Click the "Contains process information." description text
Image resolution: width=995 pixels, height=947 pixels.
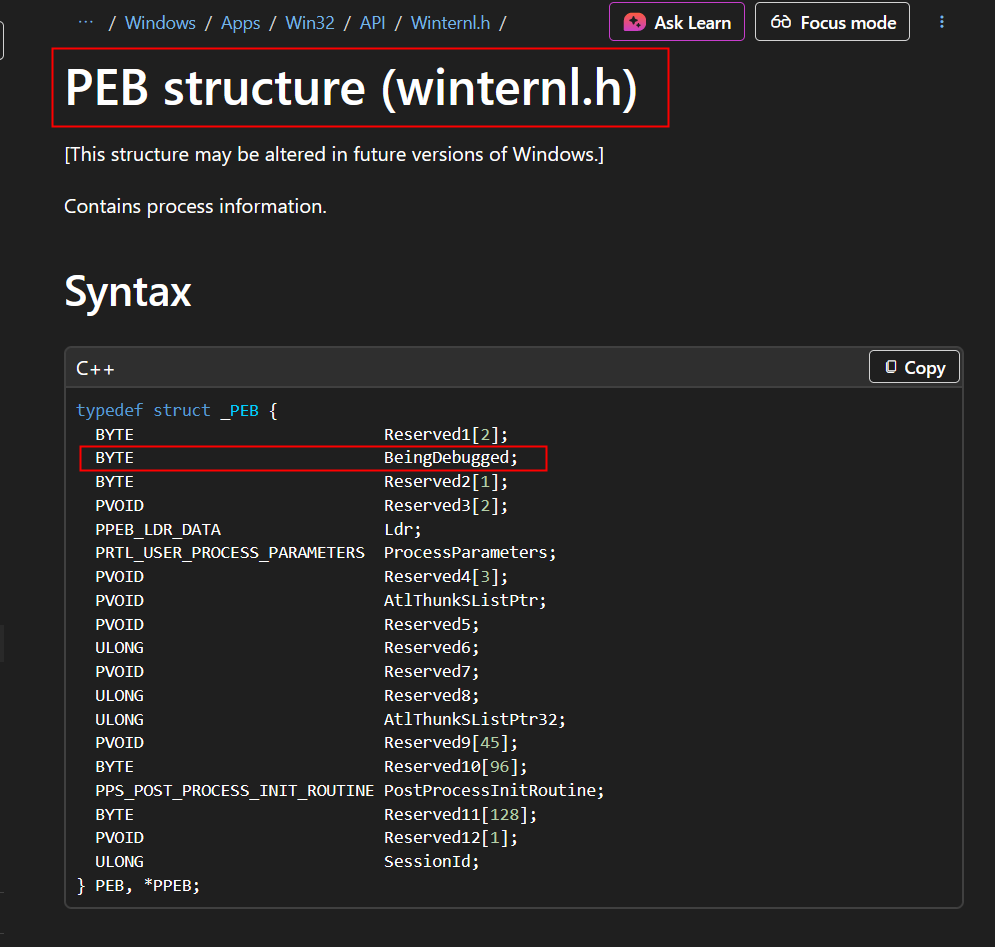click(195, 207)
